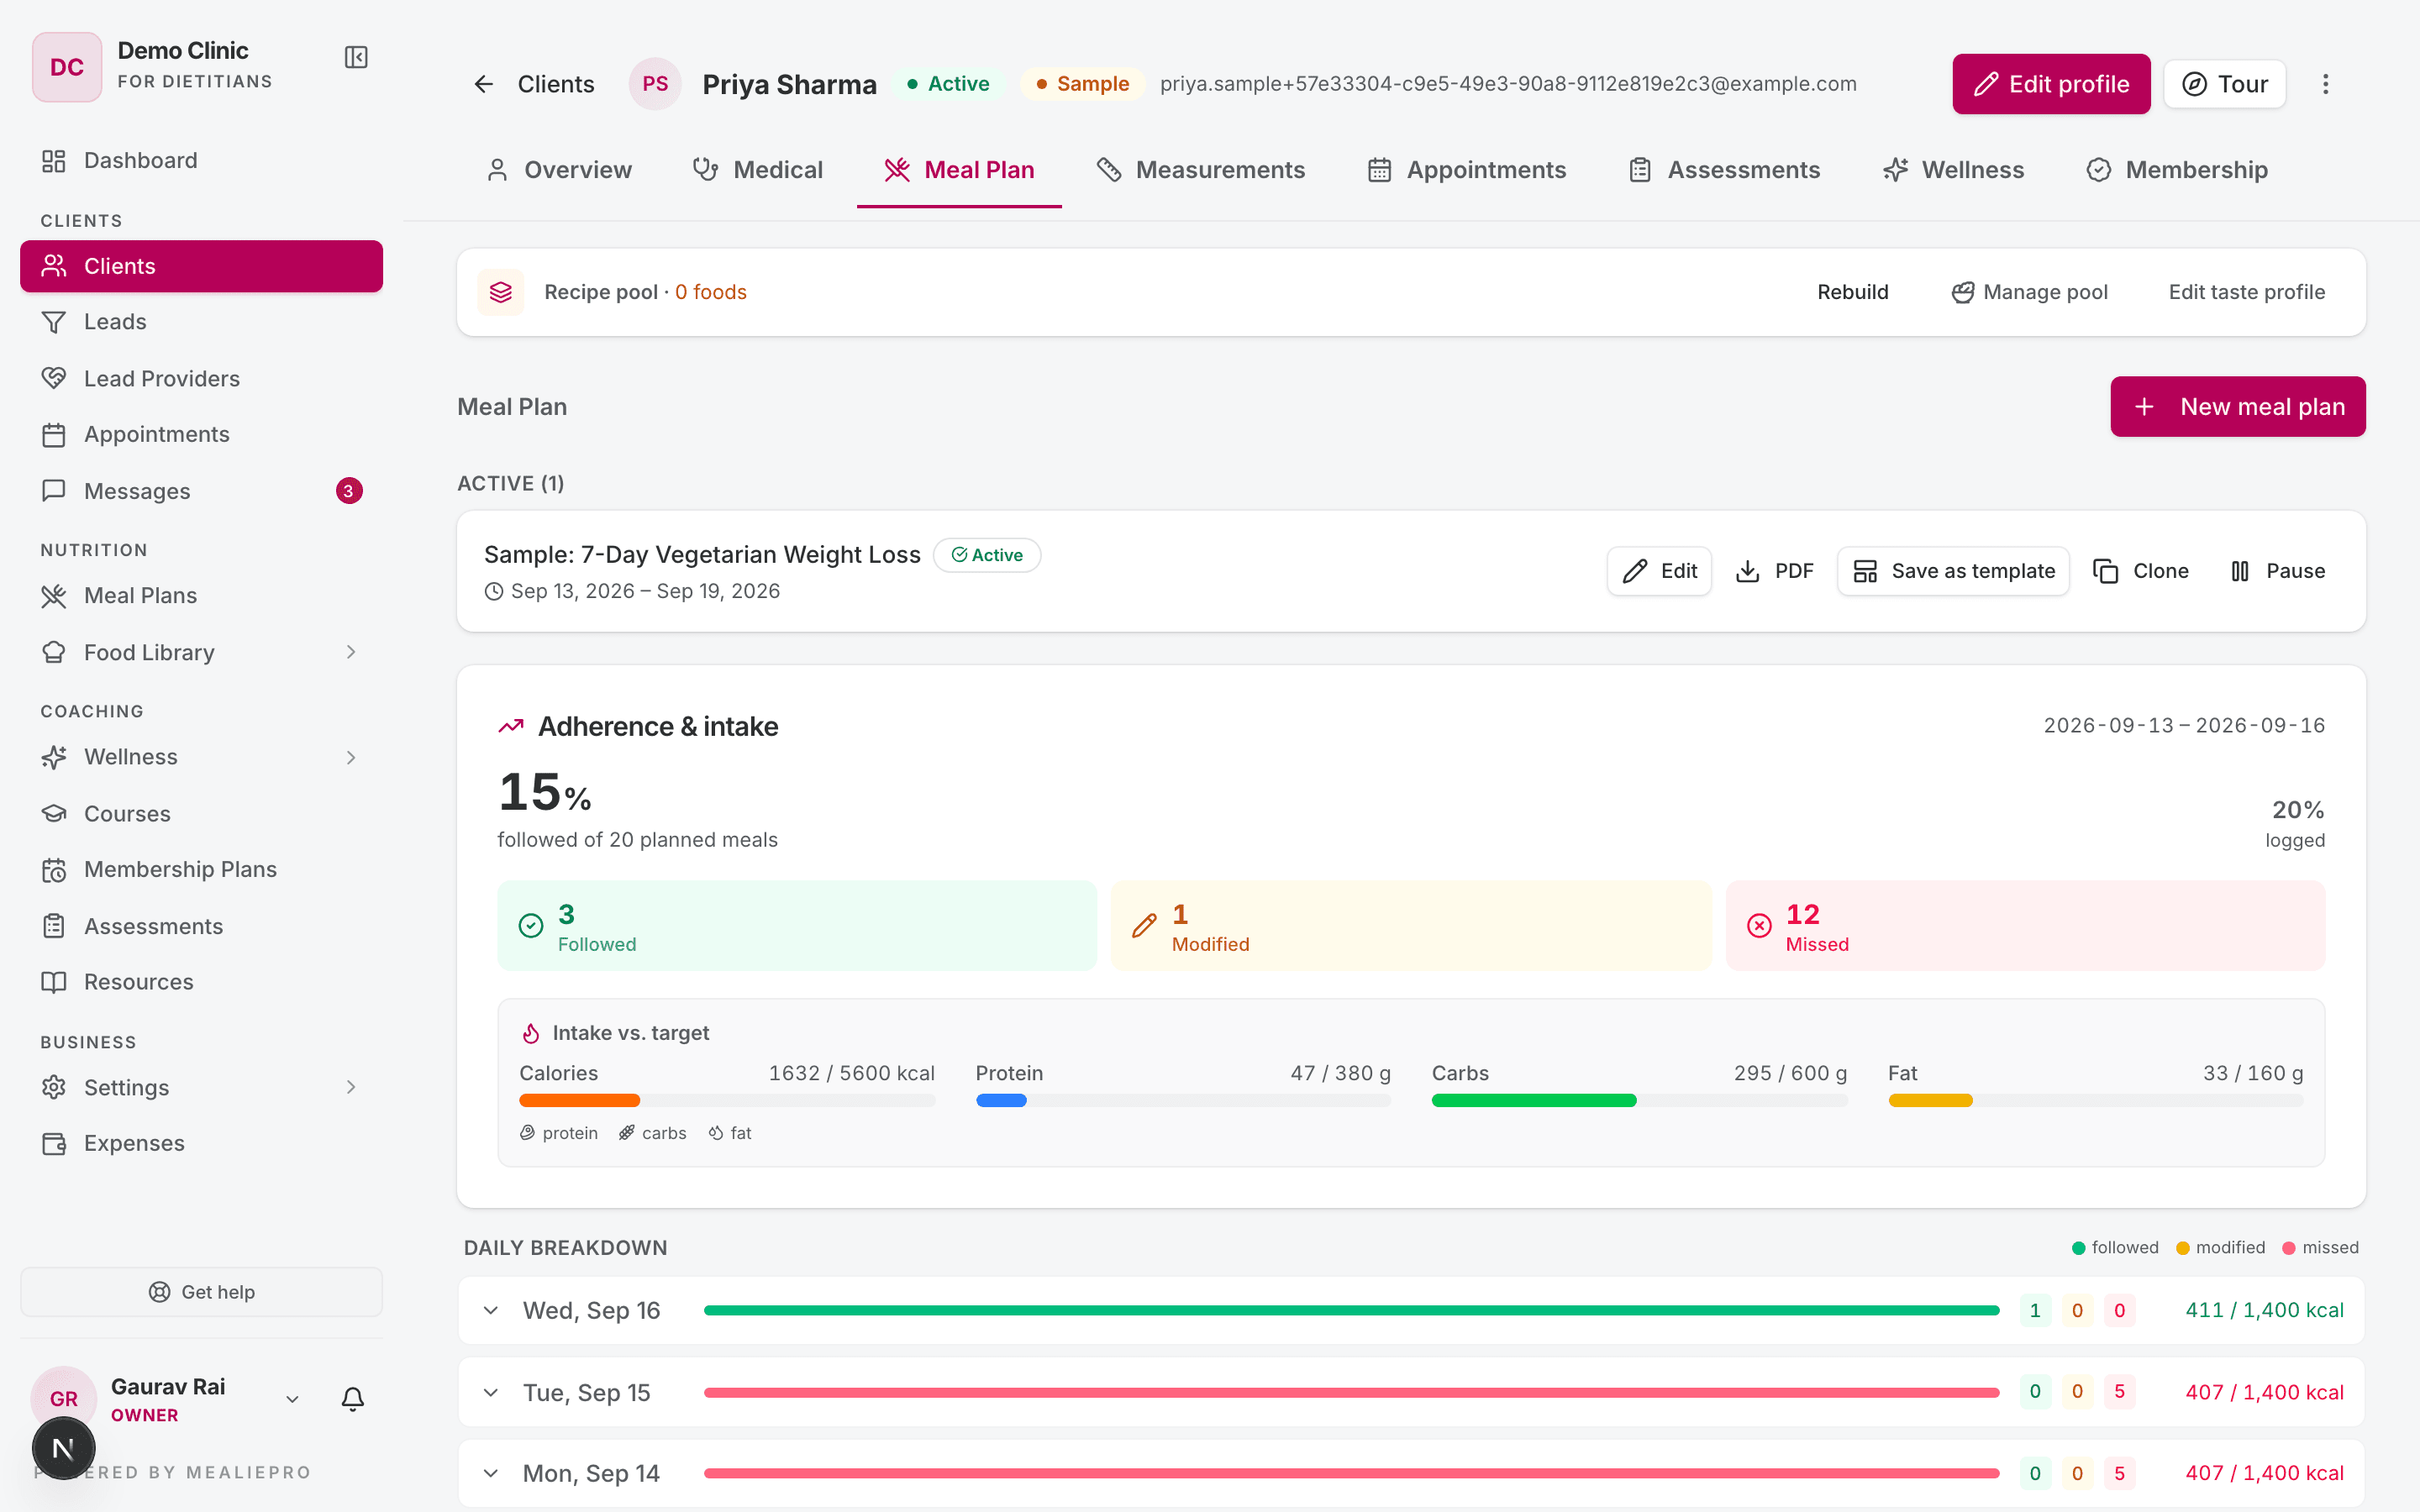Click Save as template

1953,571
